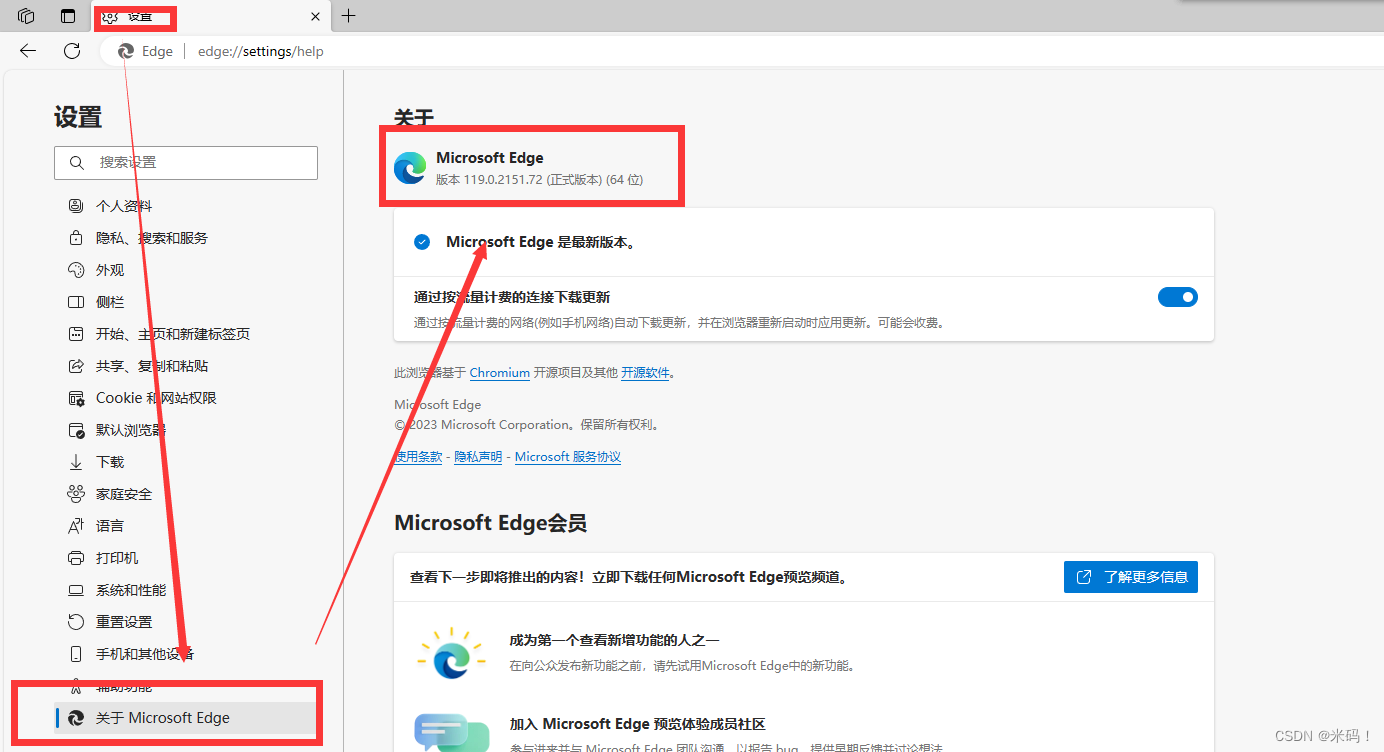The width and height of the screenshot is (1384, 752).
Task: Refresh the settings page
Action: point(72,51)
